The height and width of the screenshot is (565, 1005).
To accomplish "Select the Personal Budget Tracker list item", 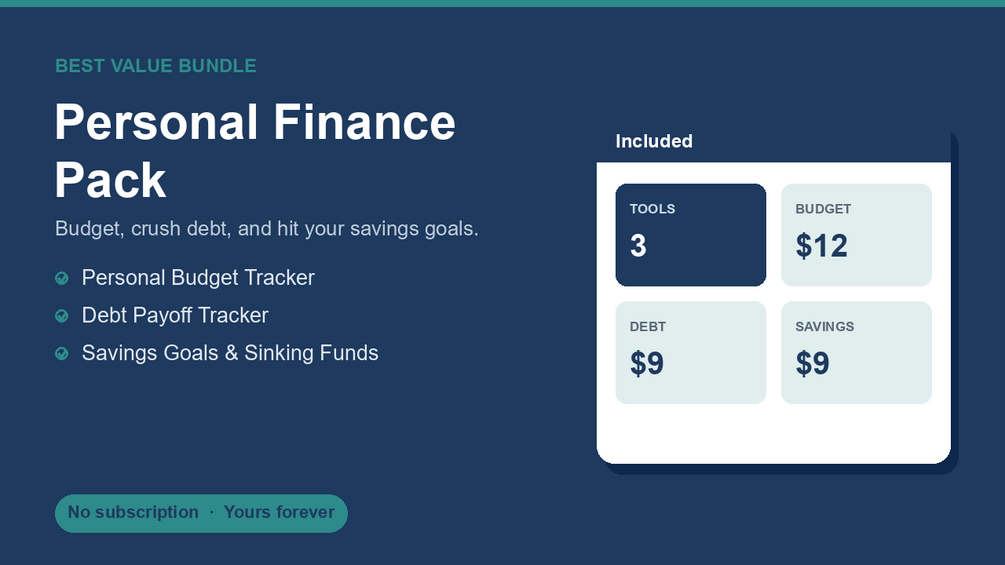I will (185, 278).
